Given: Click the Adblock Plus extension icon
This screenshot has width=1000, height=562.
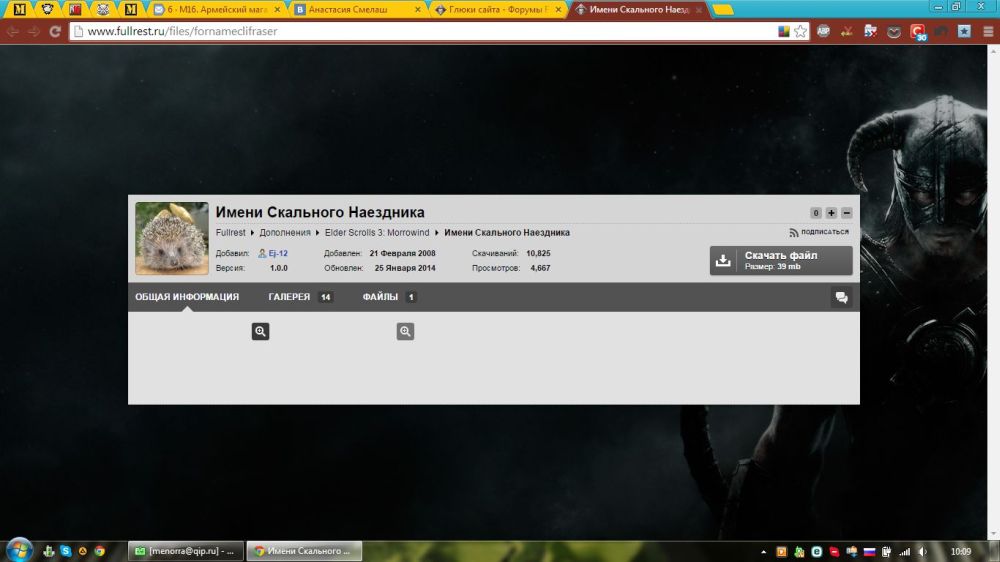Looking at the screenshot, I should (x=823, y=31).
